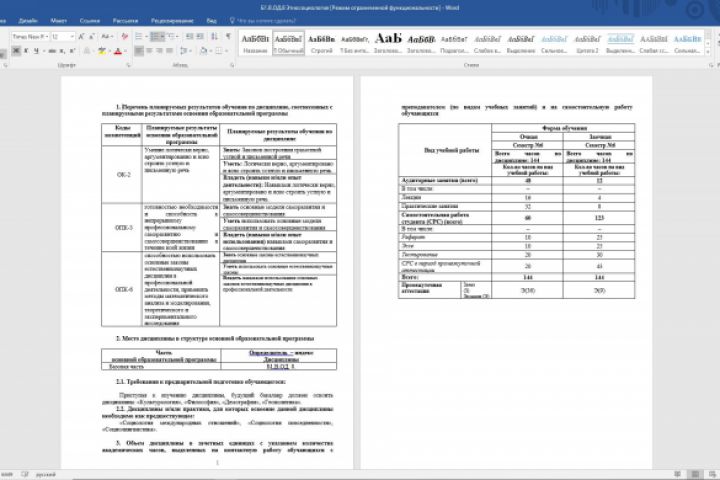Click the Tell me search field
720x480 pixels.
(x=267, y=21)
